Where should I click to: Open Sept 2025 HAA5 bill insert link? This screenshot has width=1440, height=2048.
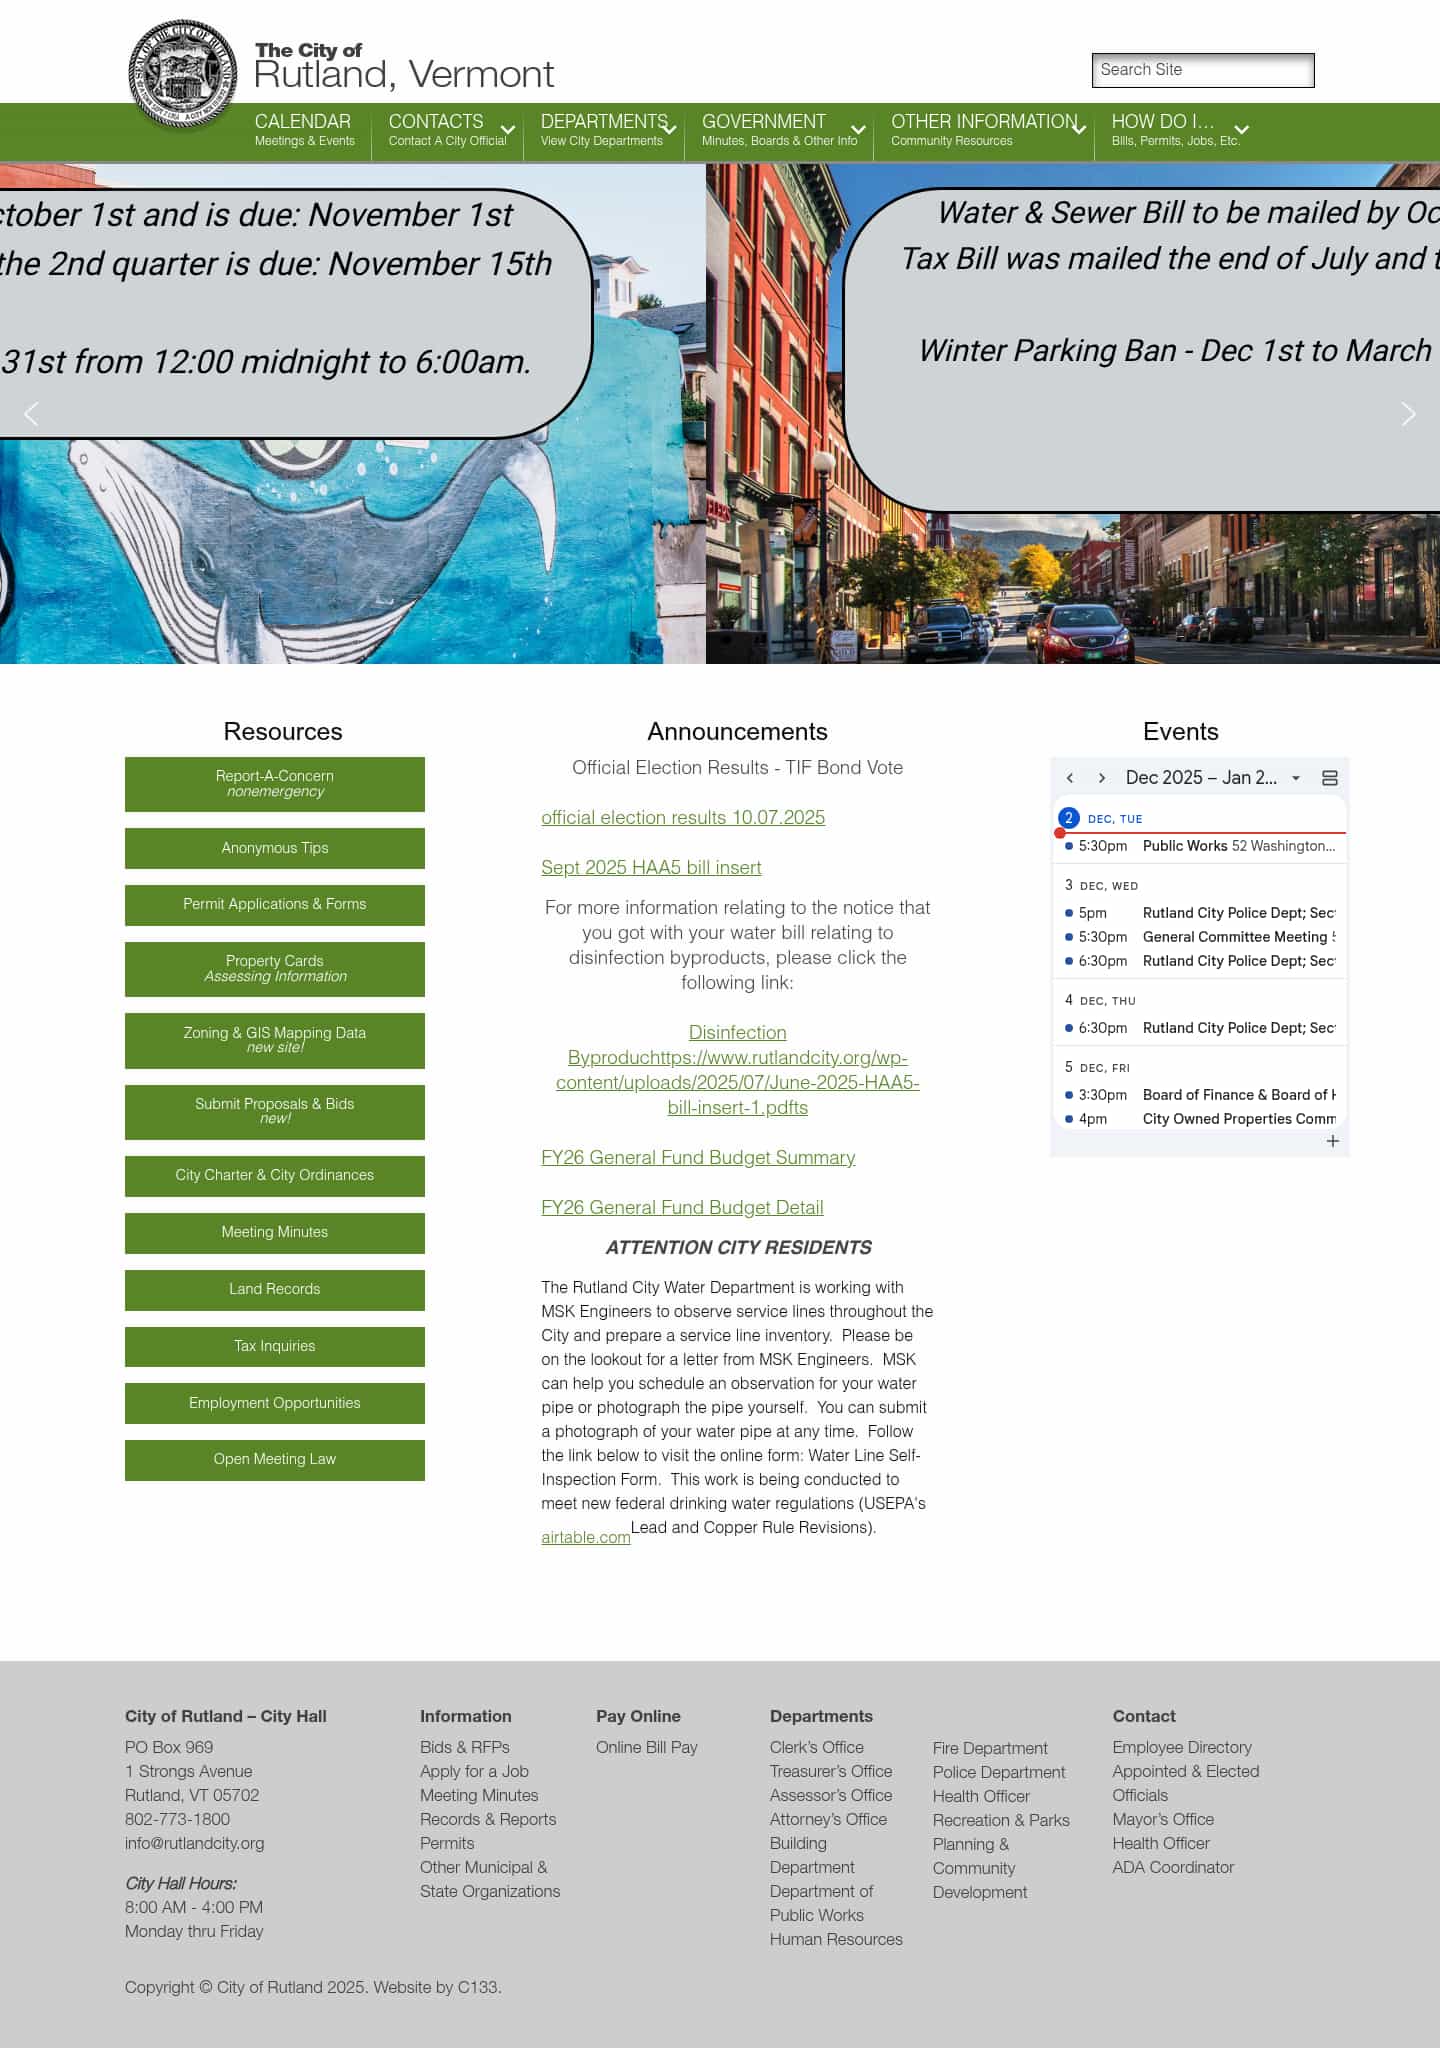(651, 867)
